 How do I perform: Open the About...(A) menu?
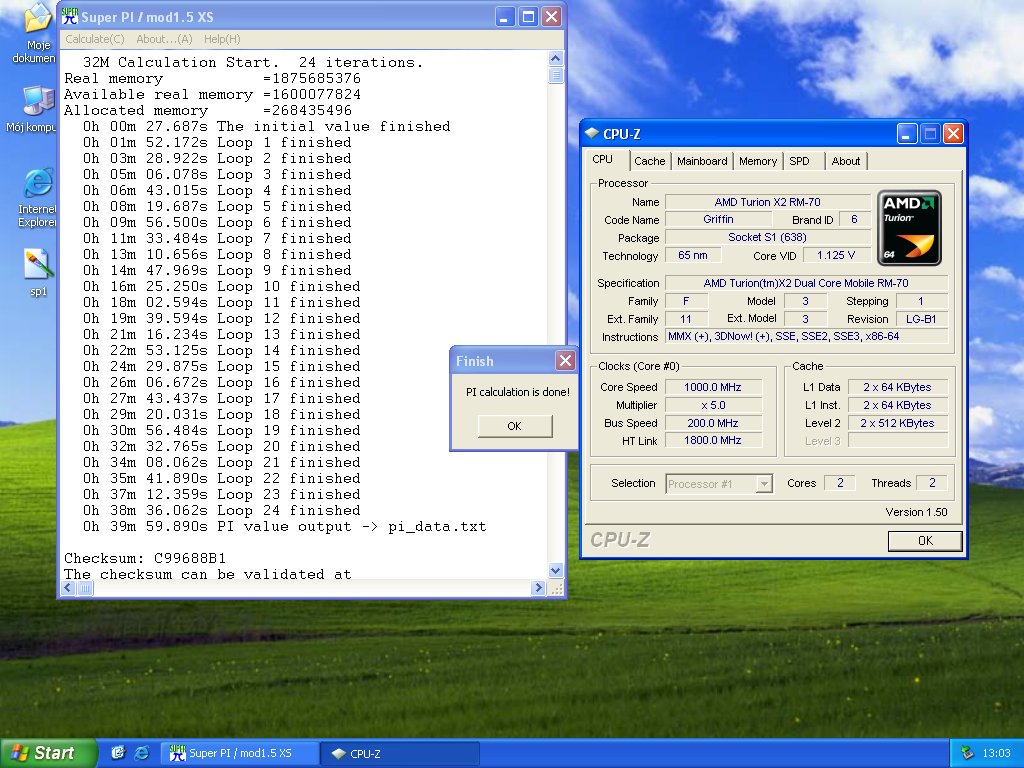164,39
